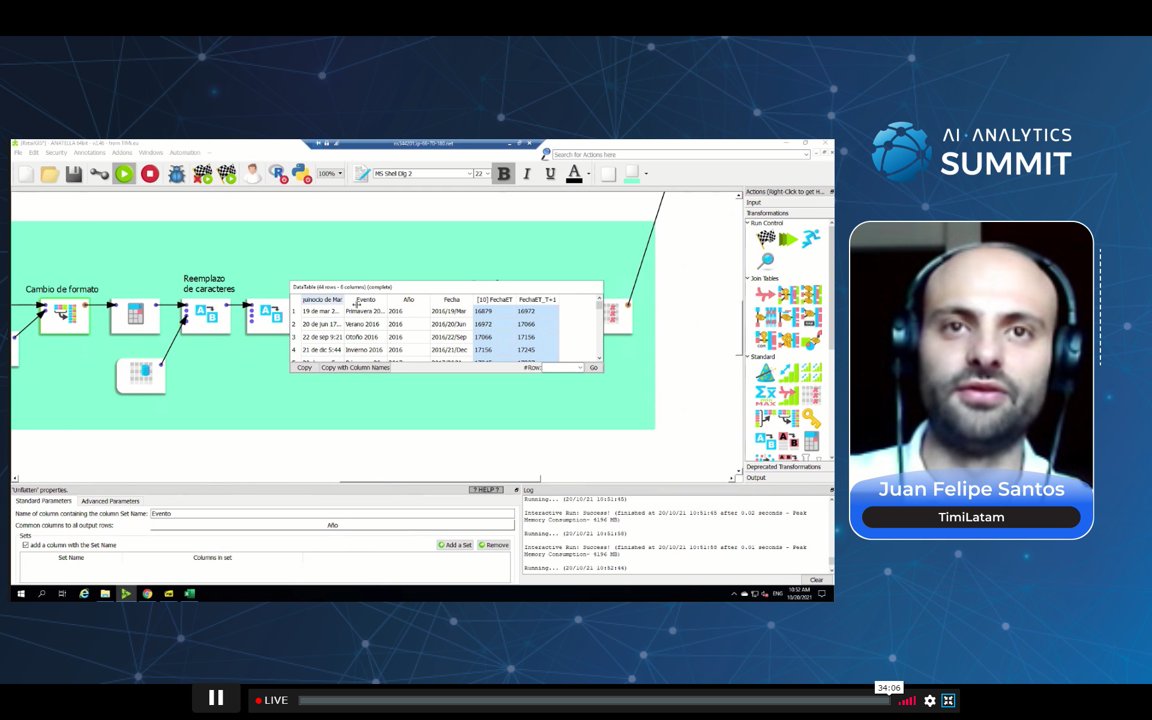Open video player settings gear
The width and height of the screenshot is (1152, 720).
(x=929, y=701)
